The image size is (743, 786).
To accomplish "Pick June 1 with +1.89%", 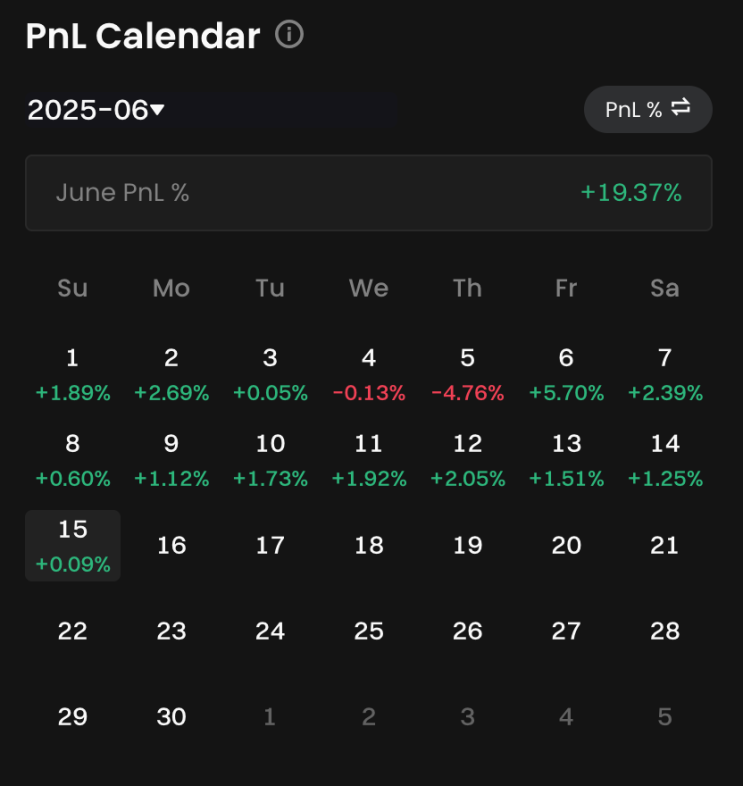I will (73, 374).
